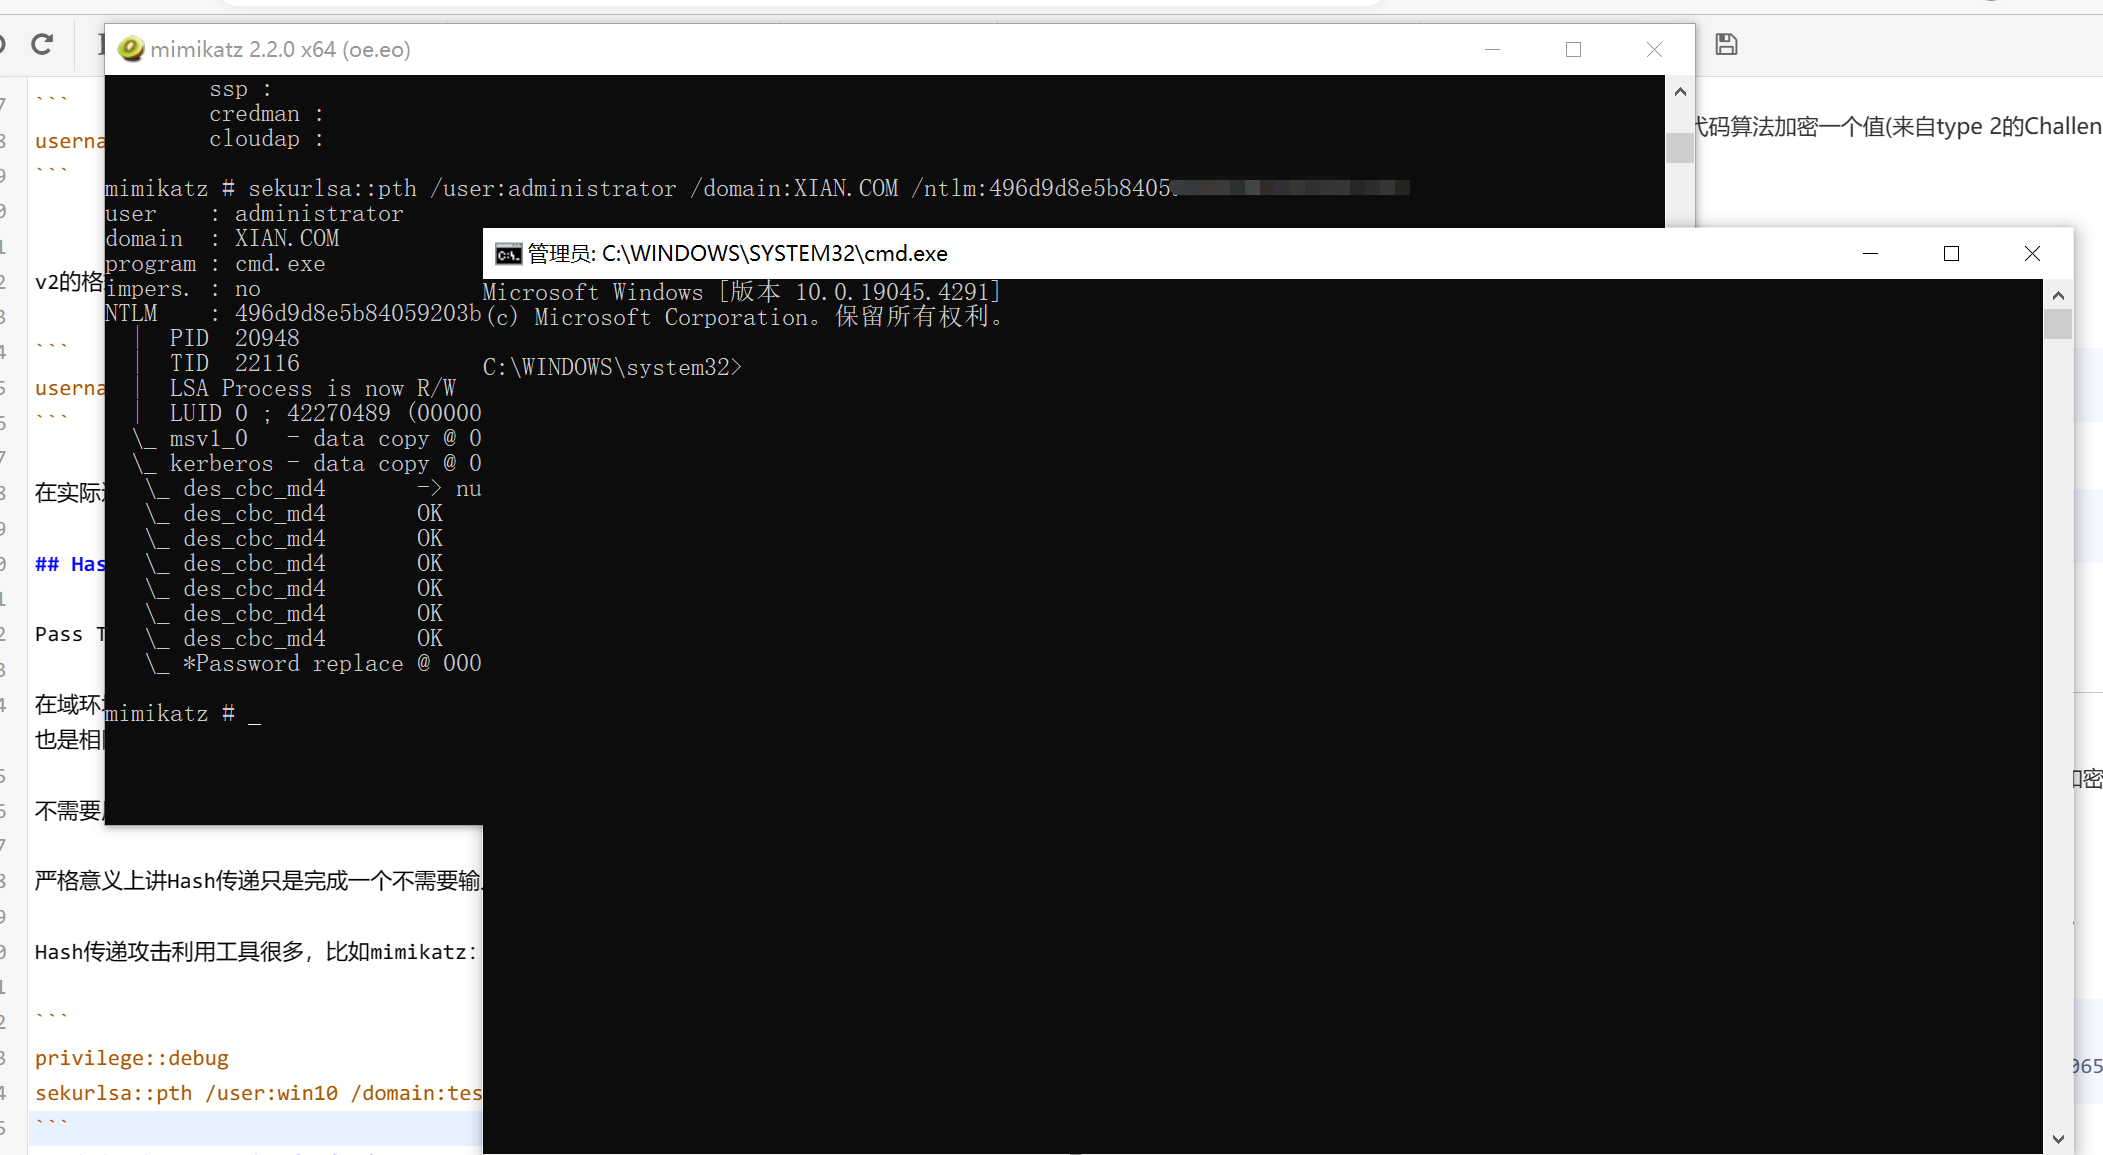Click 'domain : XIAN.COM' line
This screenshot has height=1155, width=2103.
coord(222,238)
